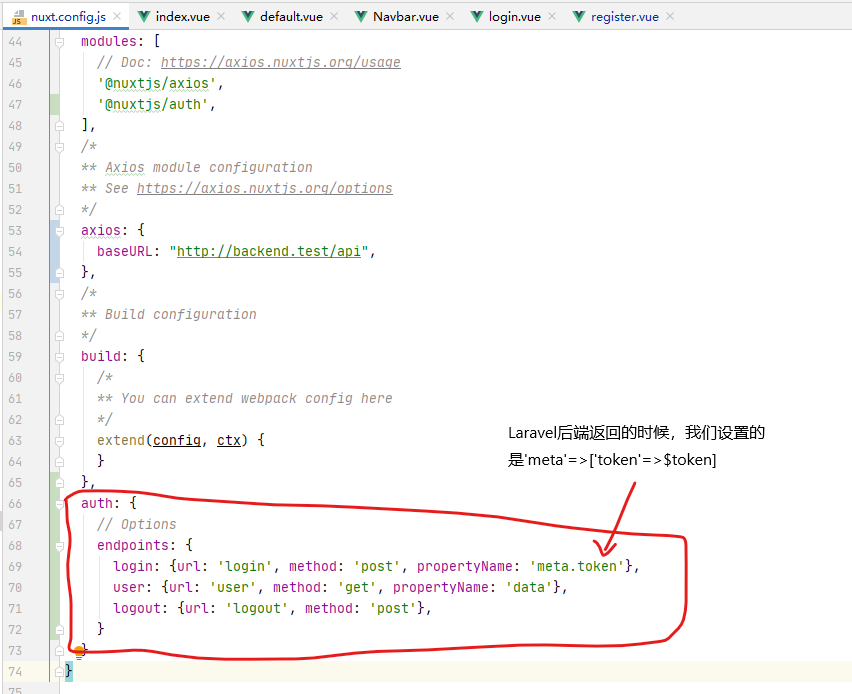This screenshot has width=852, height=694.
Task: Open the axios.nuxtjs.org/options link
Action: tap(264, 189)
